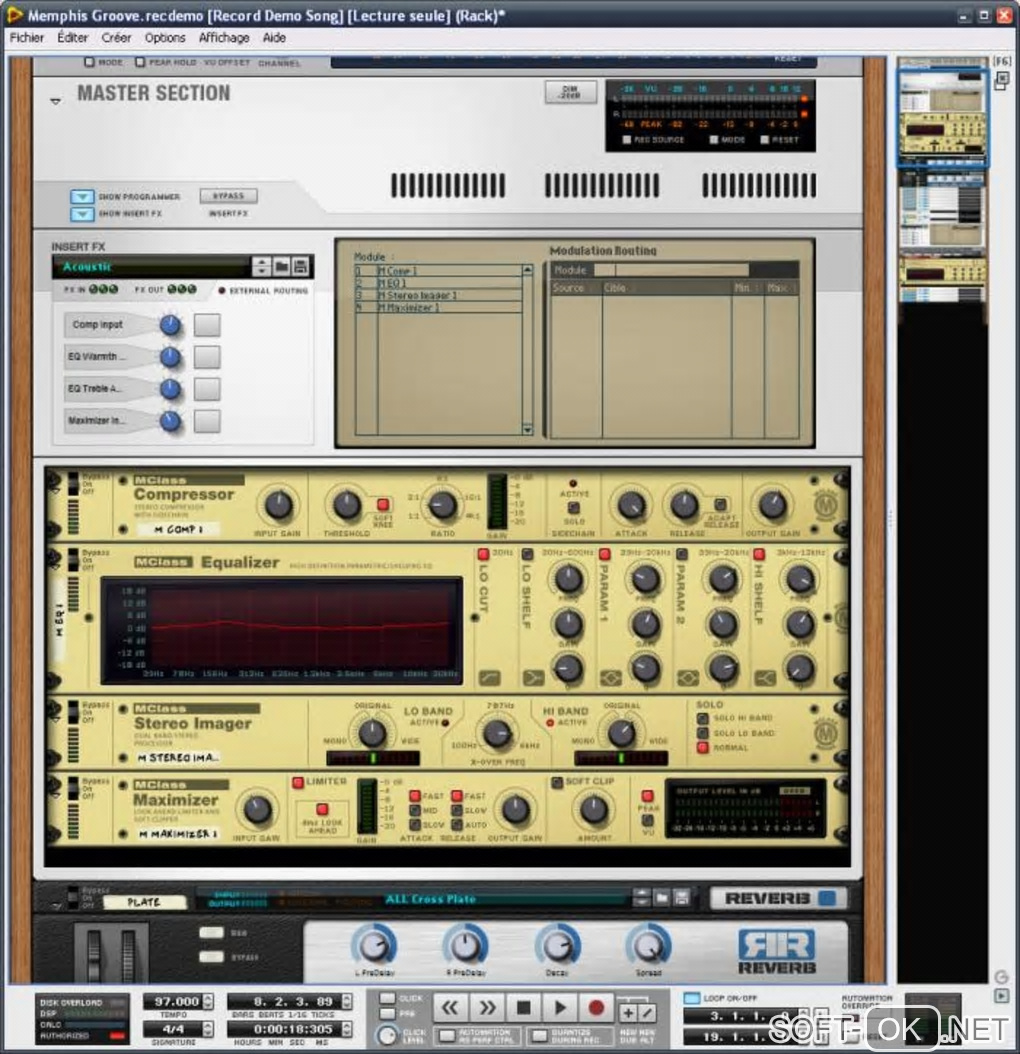The width and height of the screenshot is (1020, 1054).
Task: Toggle Loop On/Off in transport
Action: pyautogui.click(x=691, y=998)
